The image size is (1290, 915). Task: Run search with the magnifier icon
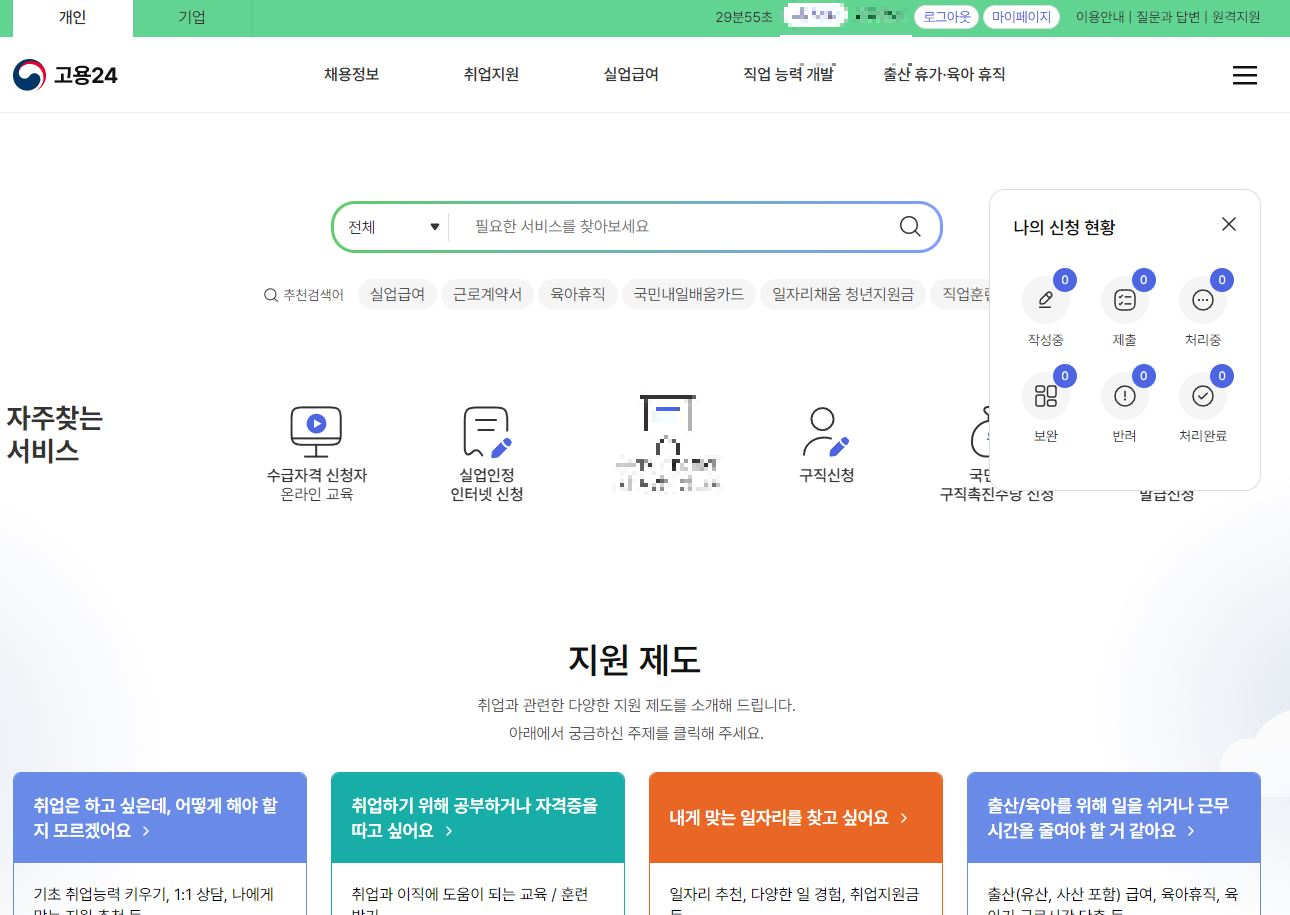click(909, 226)
